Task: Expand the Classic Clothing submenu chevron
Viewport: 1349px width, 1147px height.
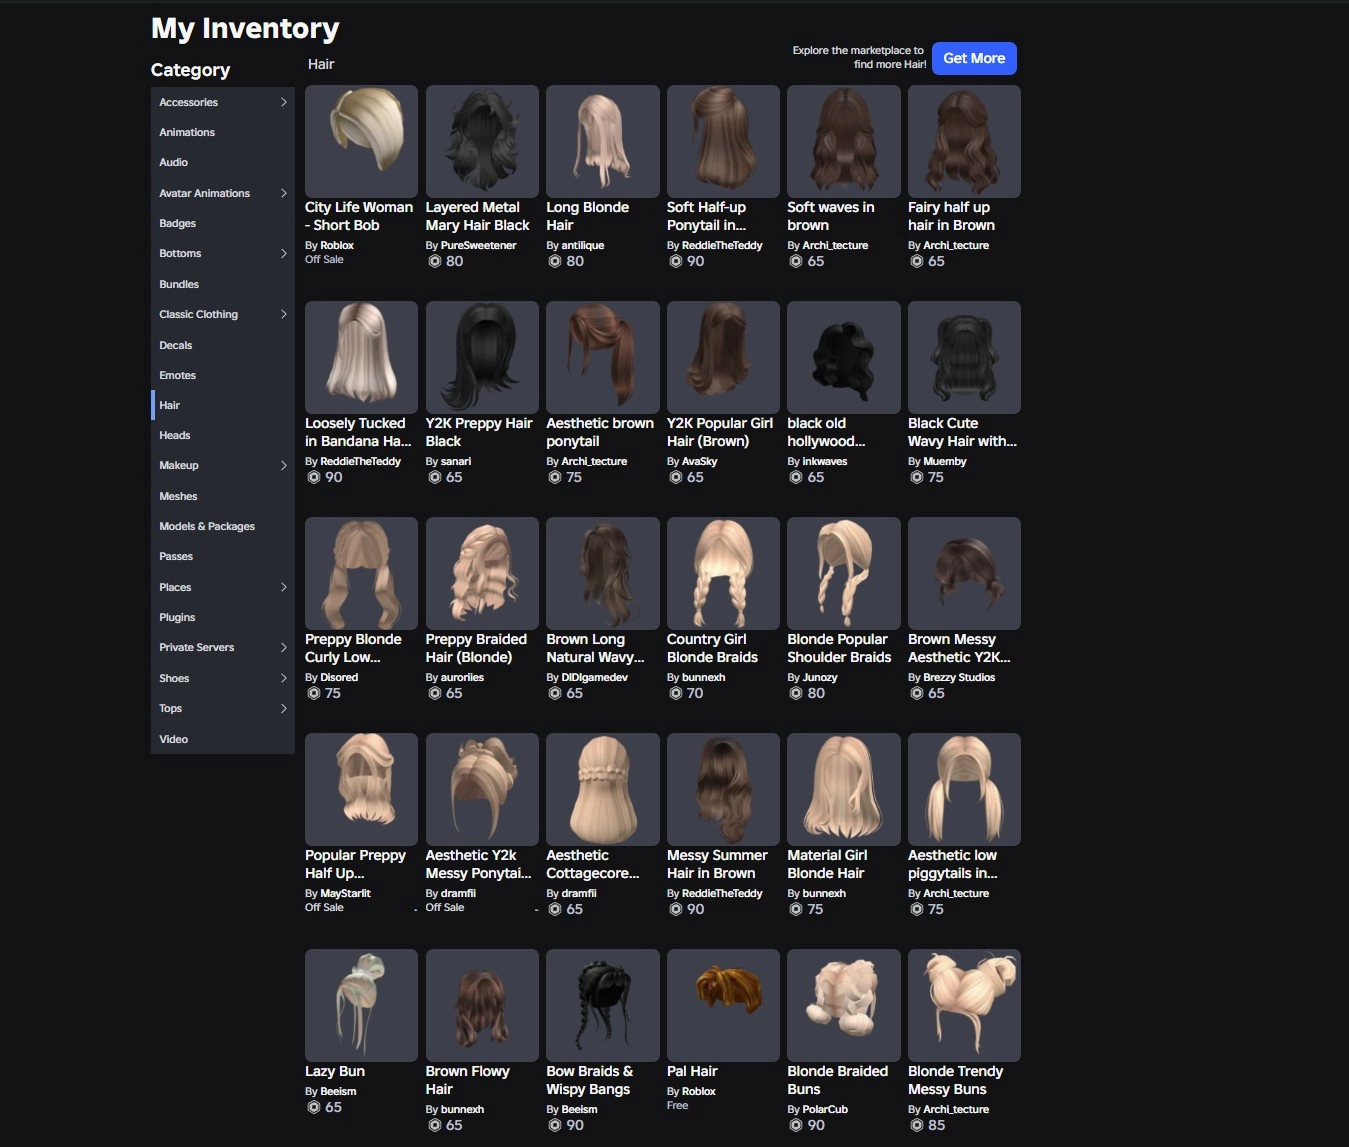Action: [283, 314]
